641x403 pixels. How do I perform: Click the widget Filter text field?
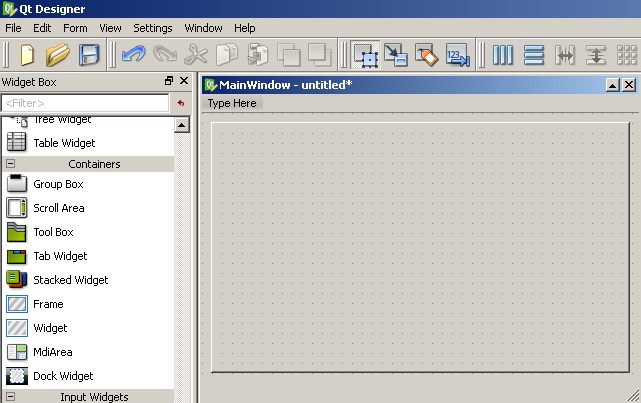(x=85, y=103)
